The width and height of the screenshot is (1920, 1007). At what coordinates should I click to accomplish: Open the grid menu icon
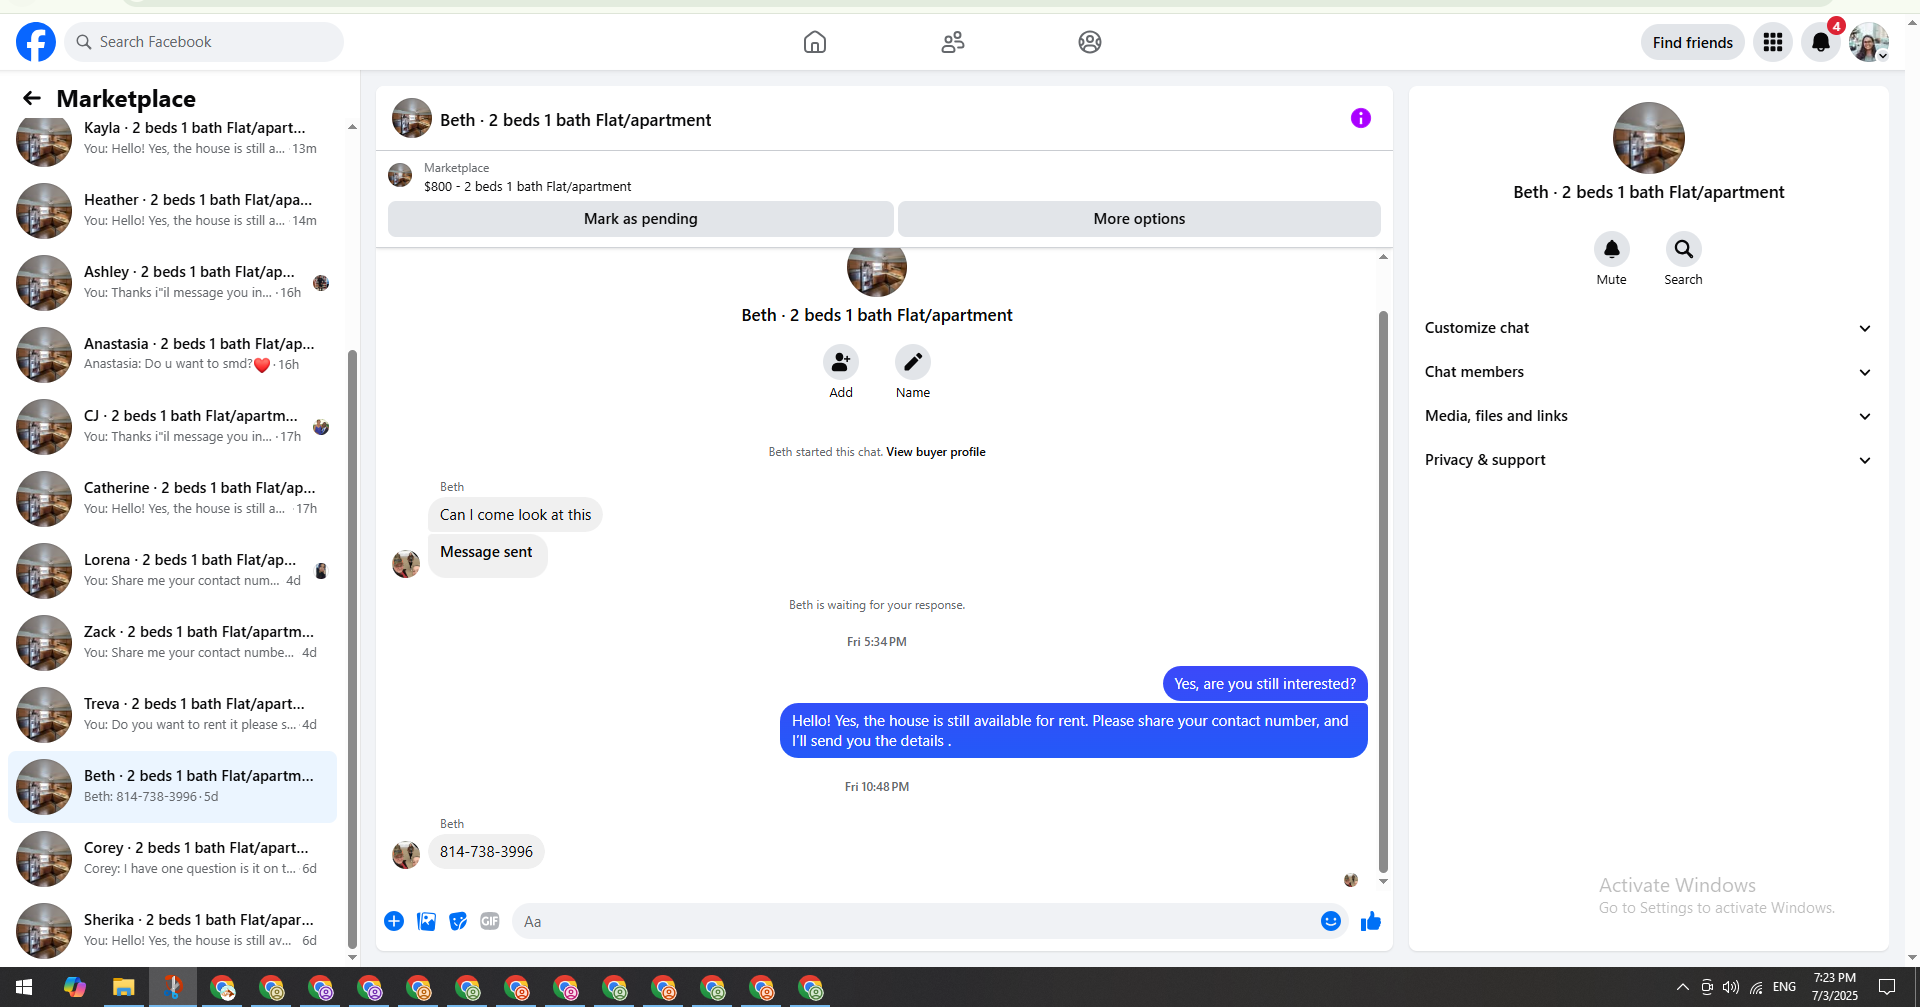[1773, 42]
